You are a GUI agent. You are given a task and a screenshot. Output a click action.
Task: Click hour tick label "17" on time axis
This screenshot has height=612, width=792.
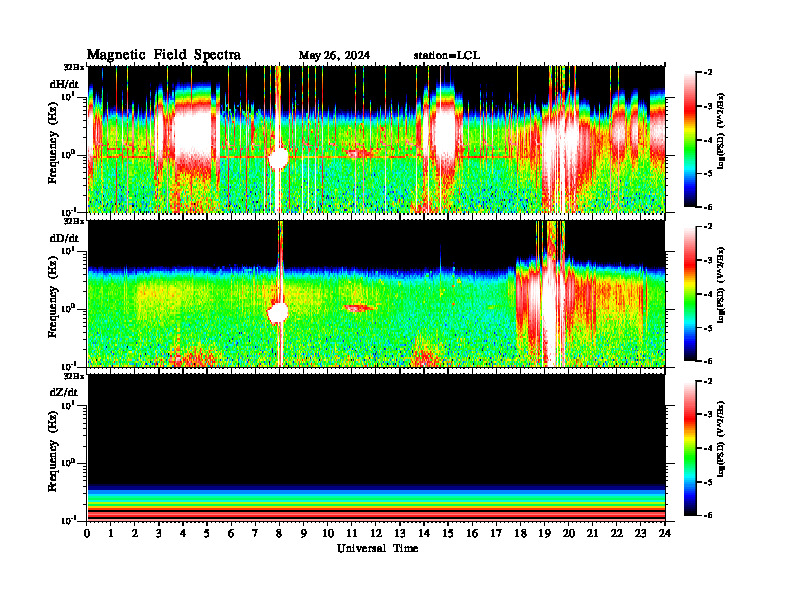[x=496, y=534]
